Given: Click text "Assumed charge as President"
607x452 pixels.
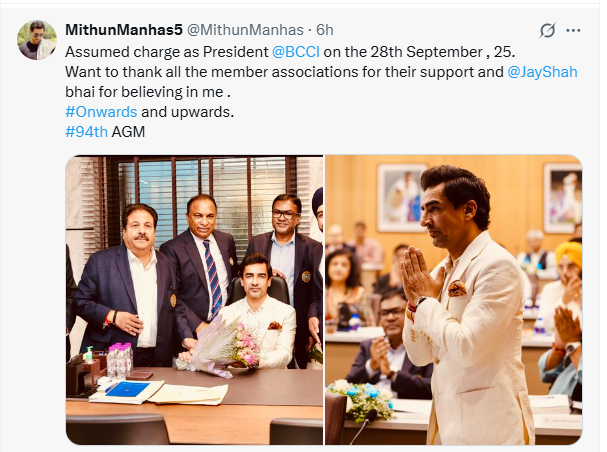Looking at the screenshot, I should (x=166, y=52).
